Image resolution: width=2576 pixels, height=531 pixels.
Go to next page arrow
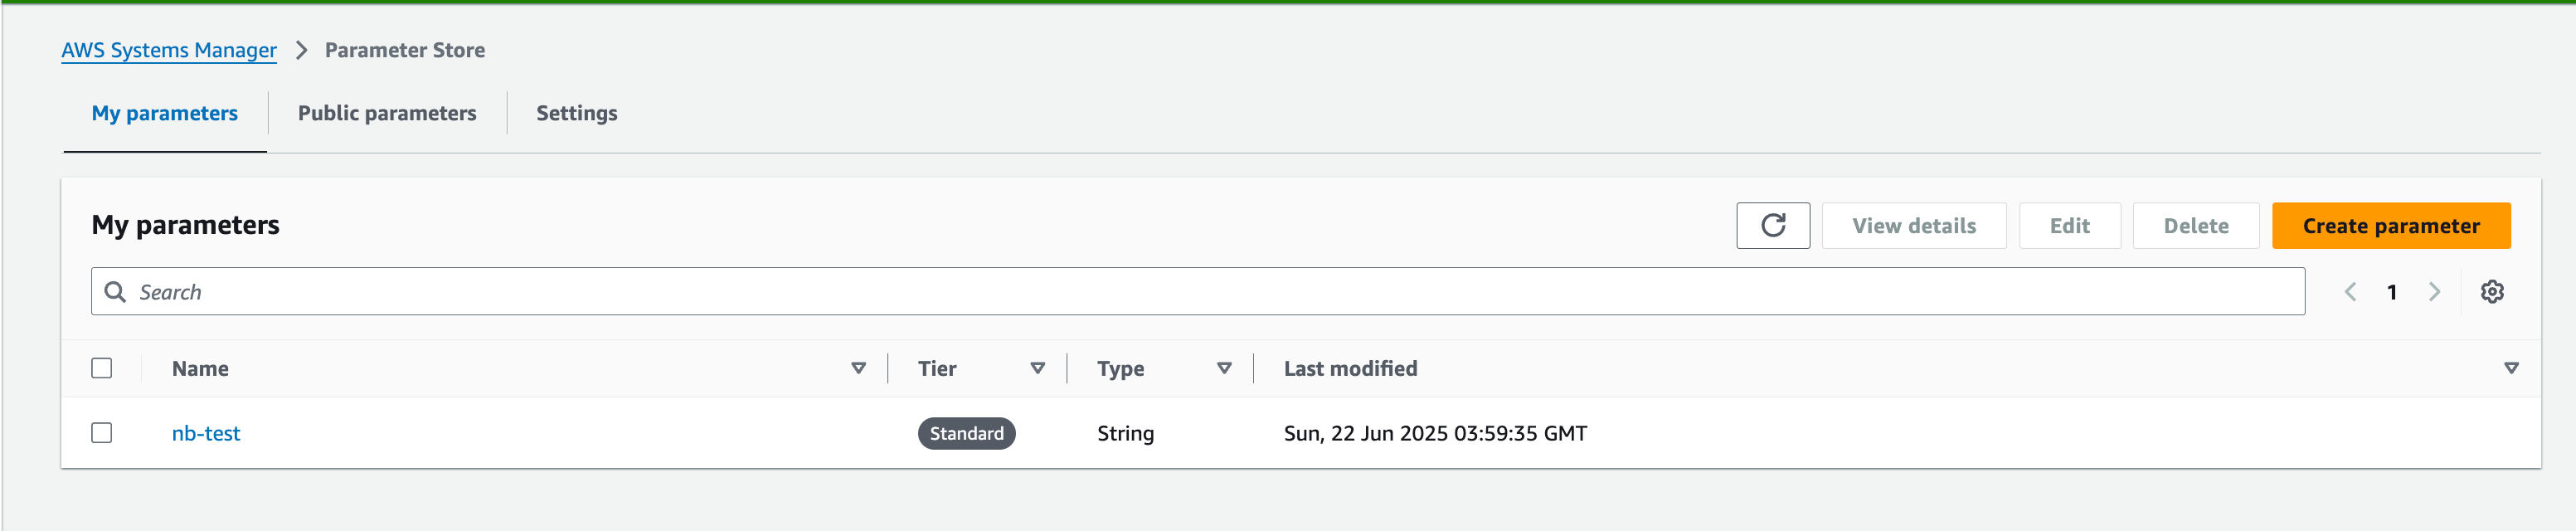[2434, 292]
